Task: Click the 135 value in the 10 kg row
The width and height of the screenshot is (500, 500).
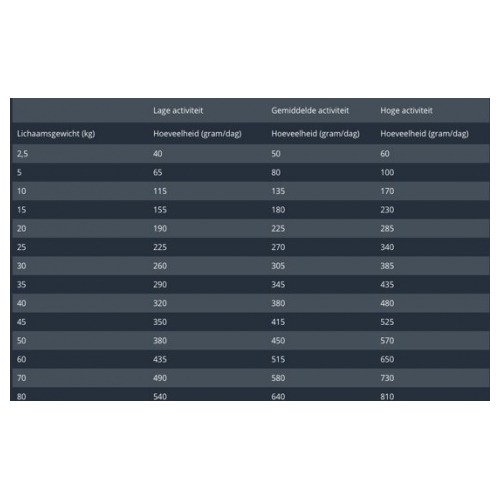Action: (x=278, y=191)
